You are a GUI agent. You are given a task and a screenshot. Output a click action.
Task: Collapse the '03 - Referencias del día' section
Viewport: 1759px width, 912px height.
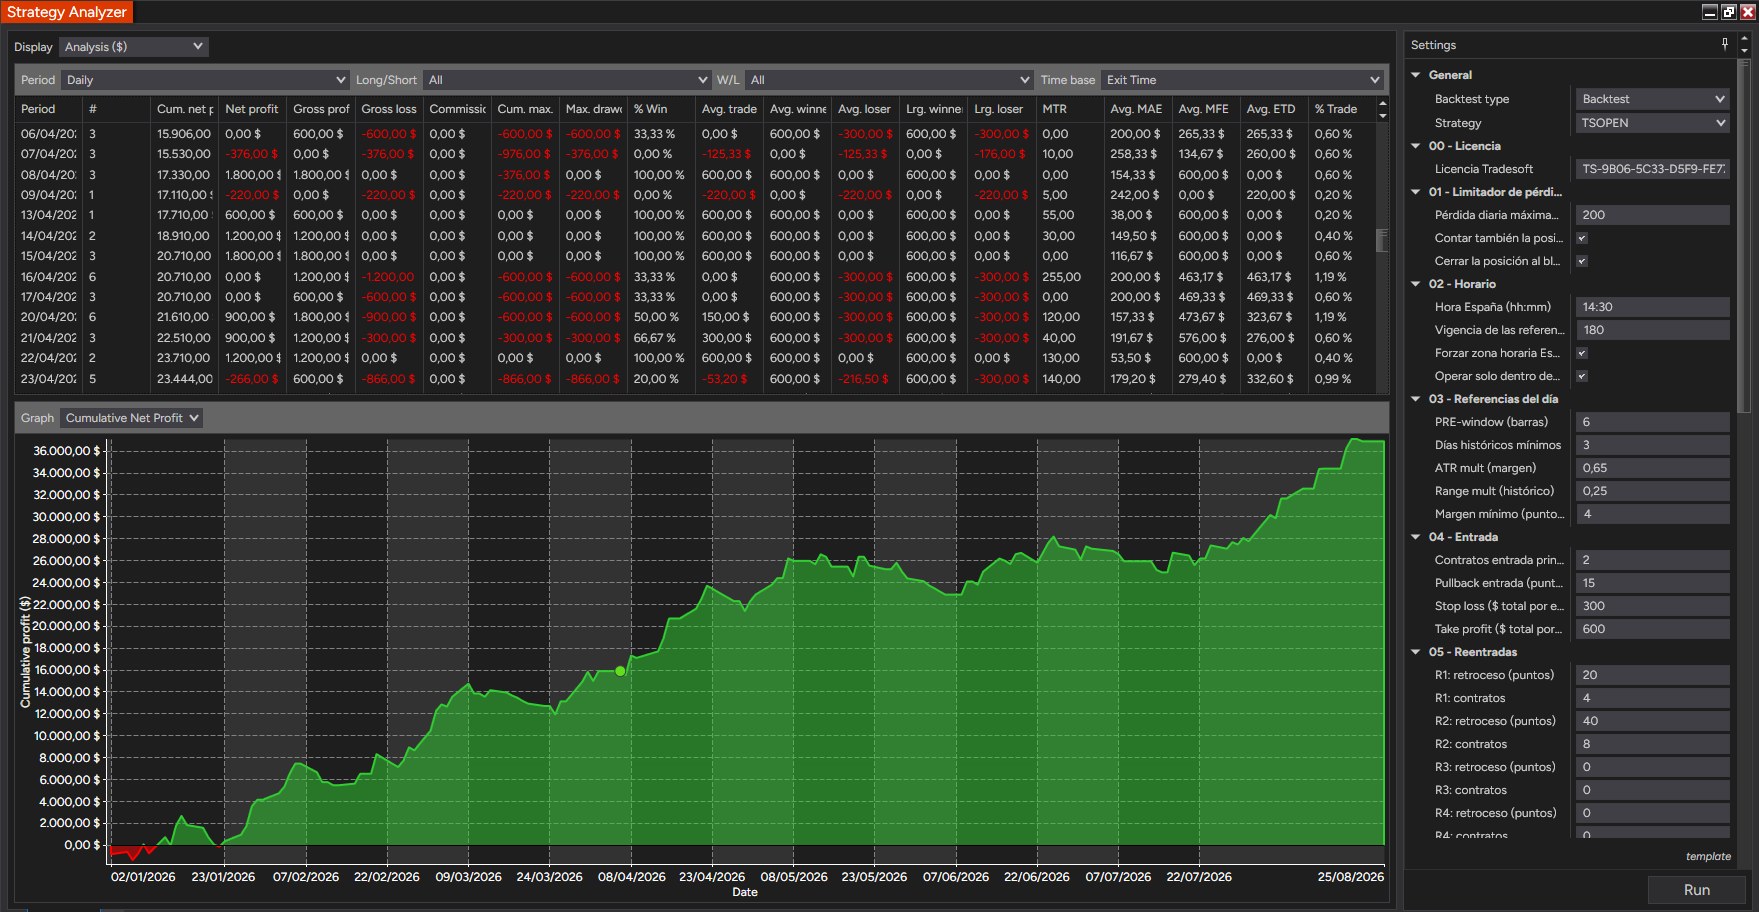pos(1416,399)
